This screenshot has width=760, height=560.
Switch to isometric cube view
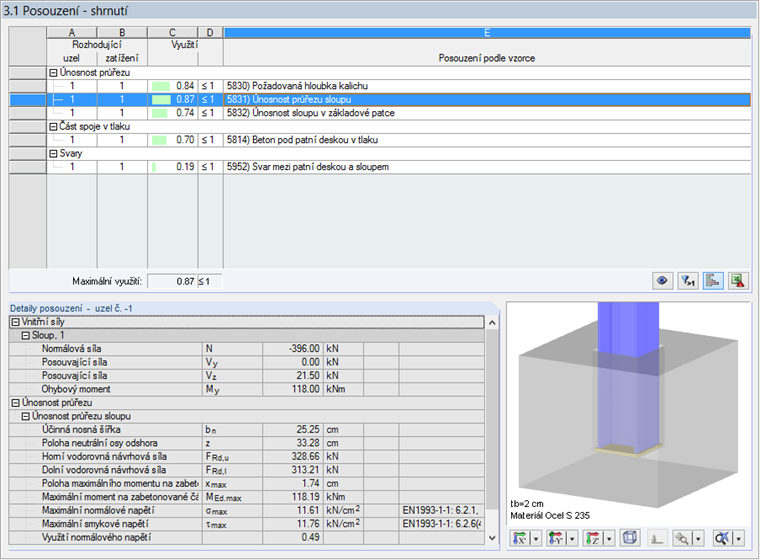630,538
